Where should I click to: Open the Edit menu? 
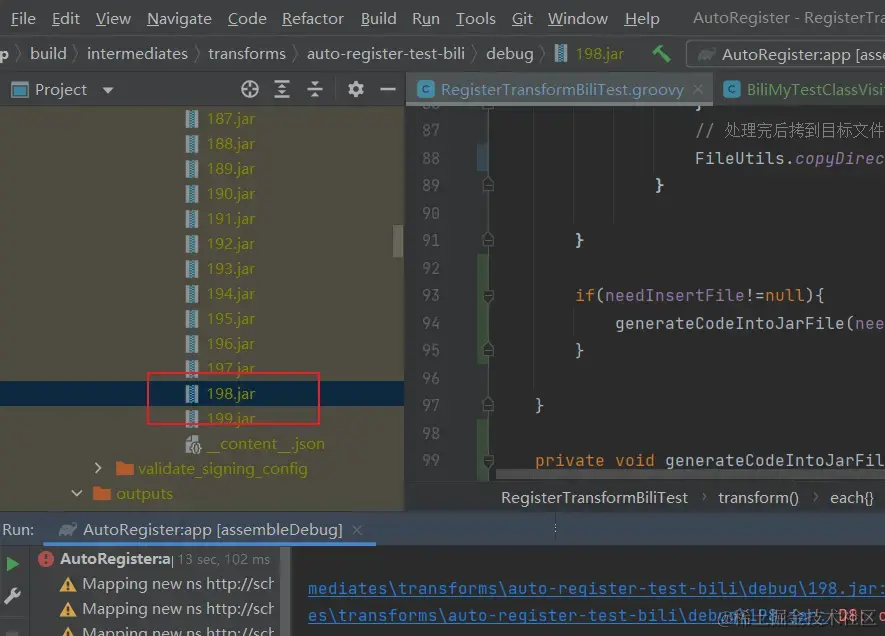tap(65, 19)
